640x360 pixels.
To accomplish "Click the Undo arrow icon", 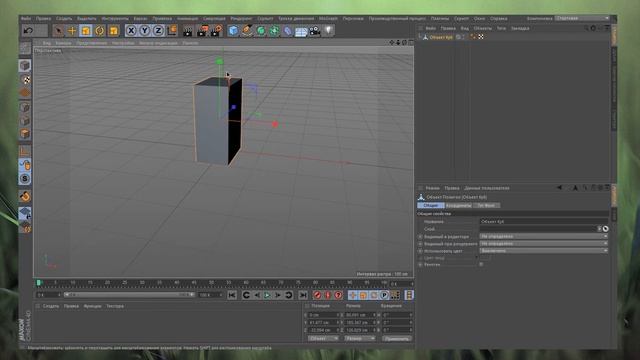I will (x=28, y=30).
